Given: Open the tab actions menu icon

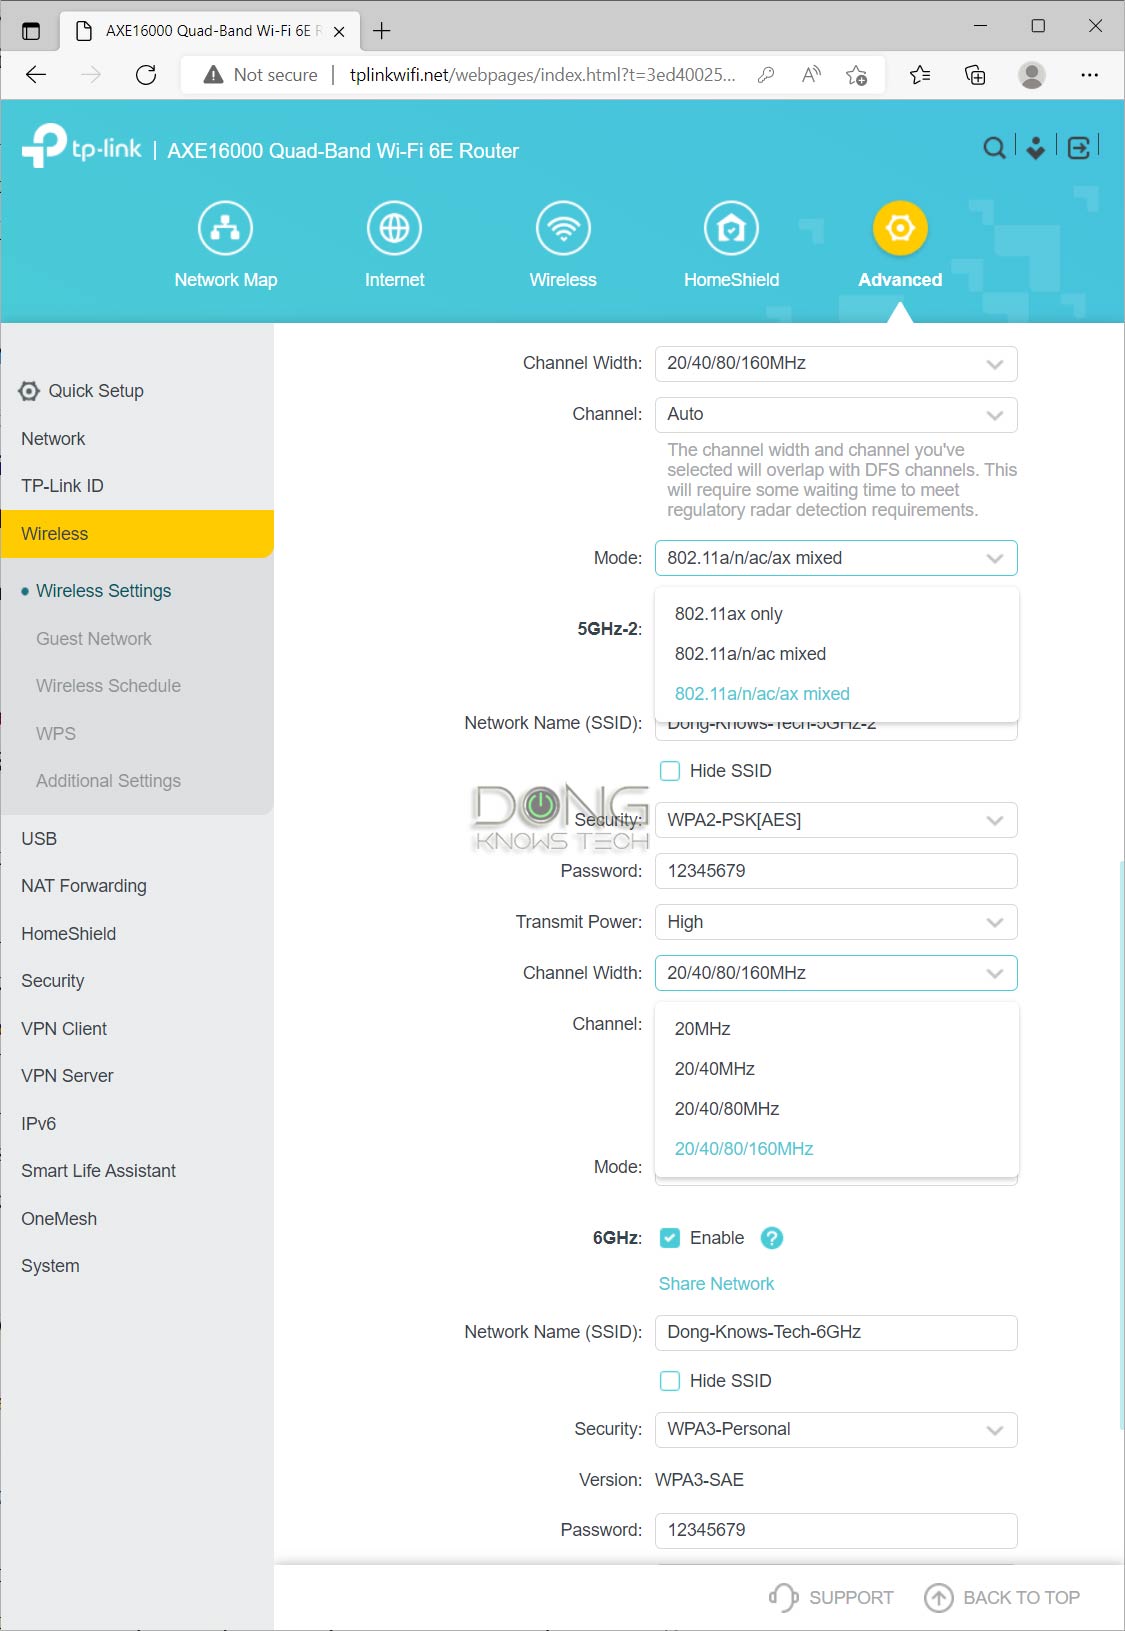Looking at the screenshot, I should [x=31, y=31].
